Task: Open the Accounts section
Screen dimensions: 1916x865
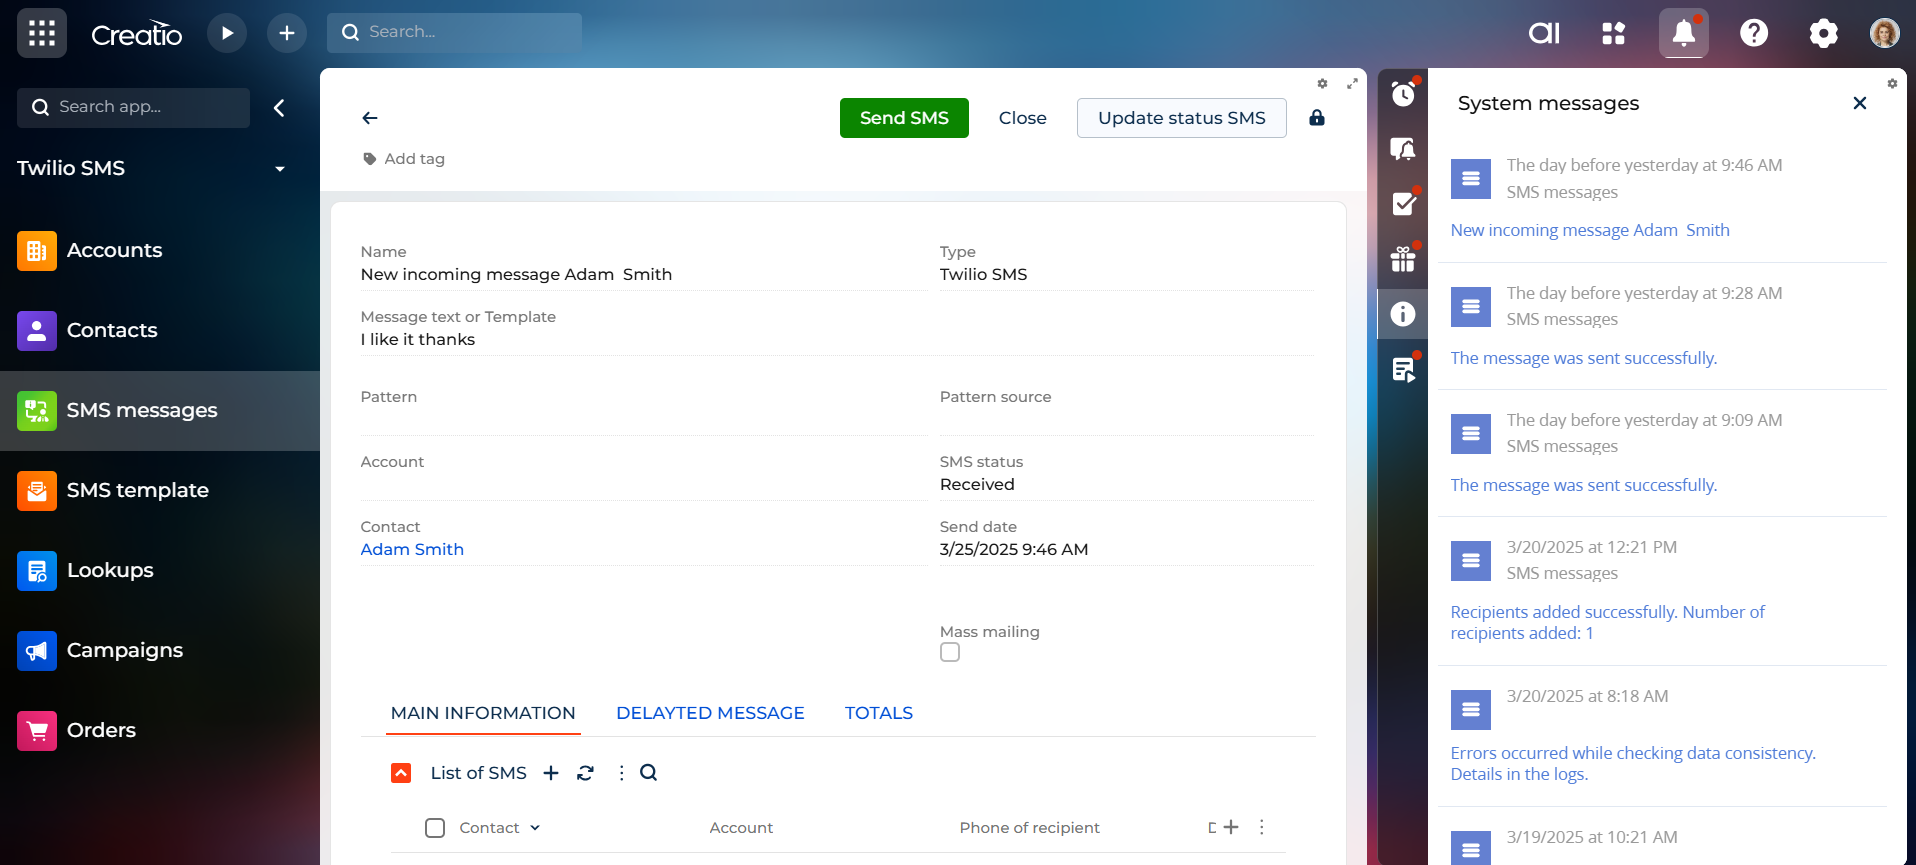Action: click(160, 250)
